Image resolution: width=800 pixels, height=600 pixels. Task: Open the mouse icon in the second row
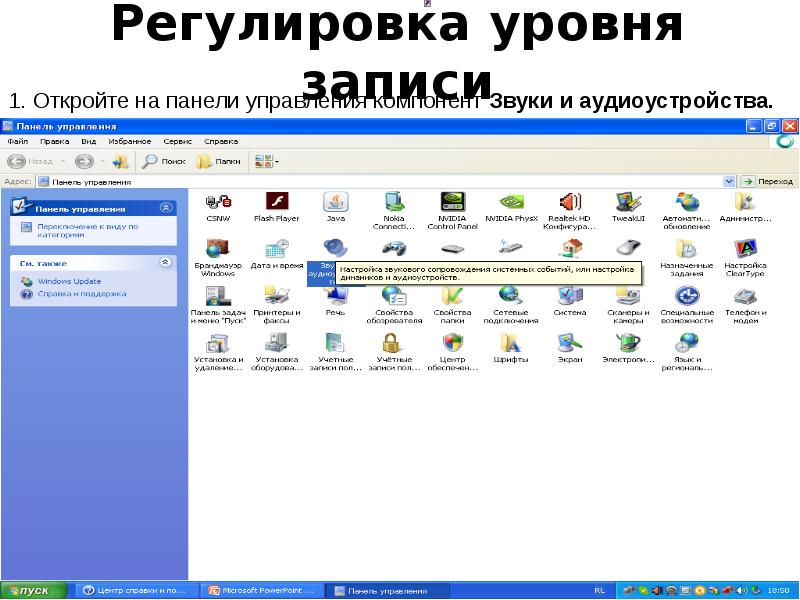628,248
